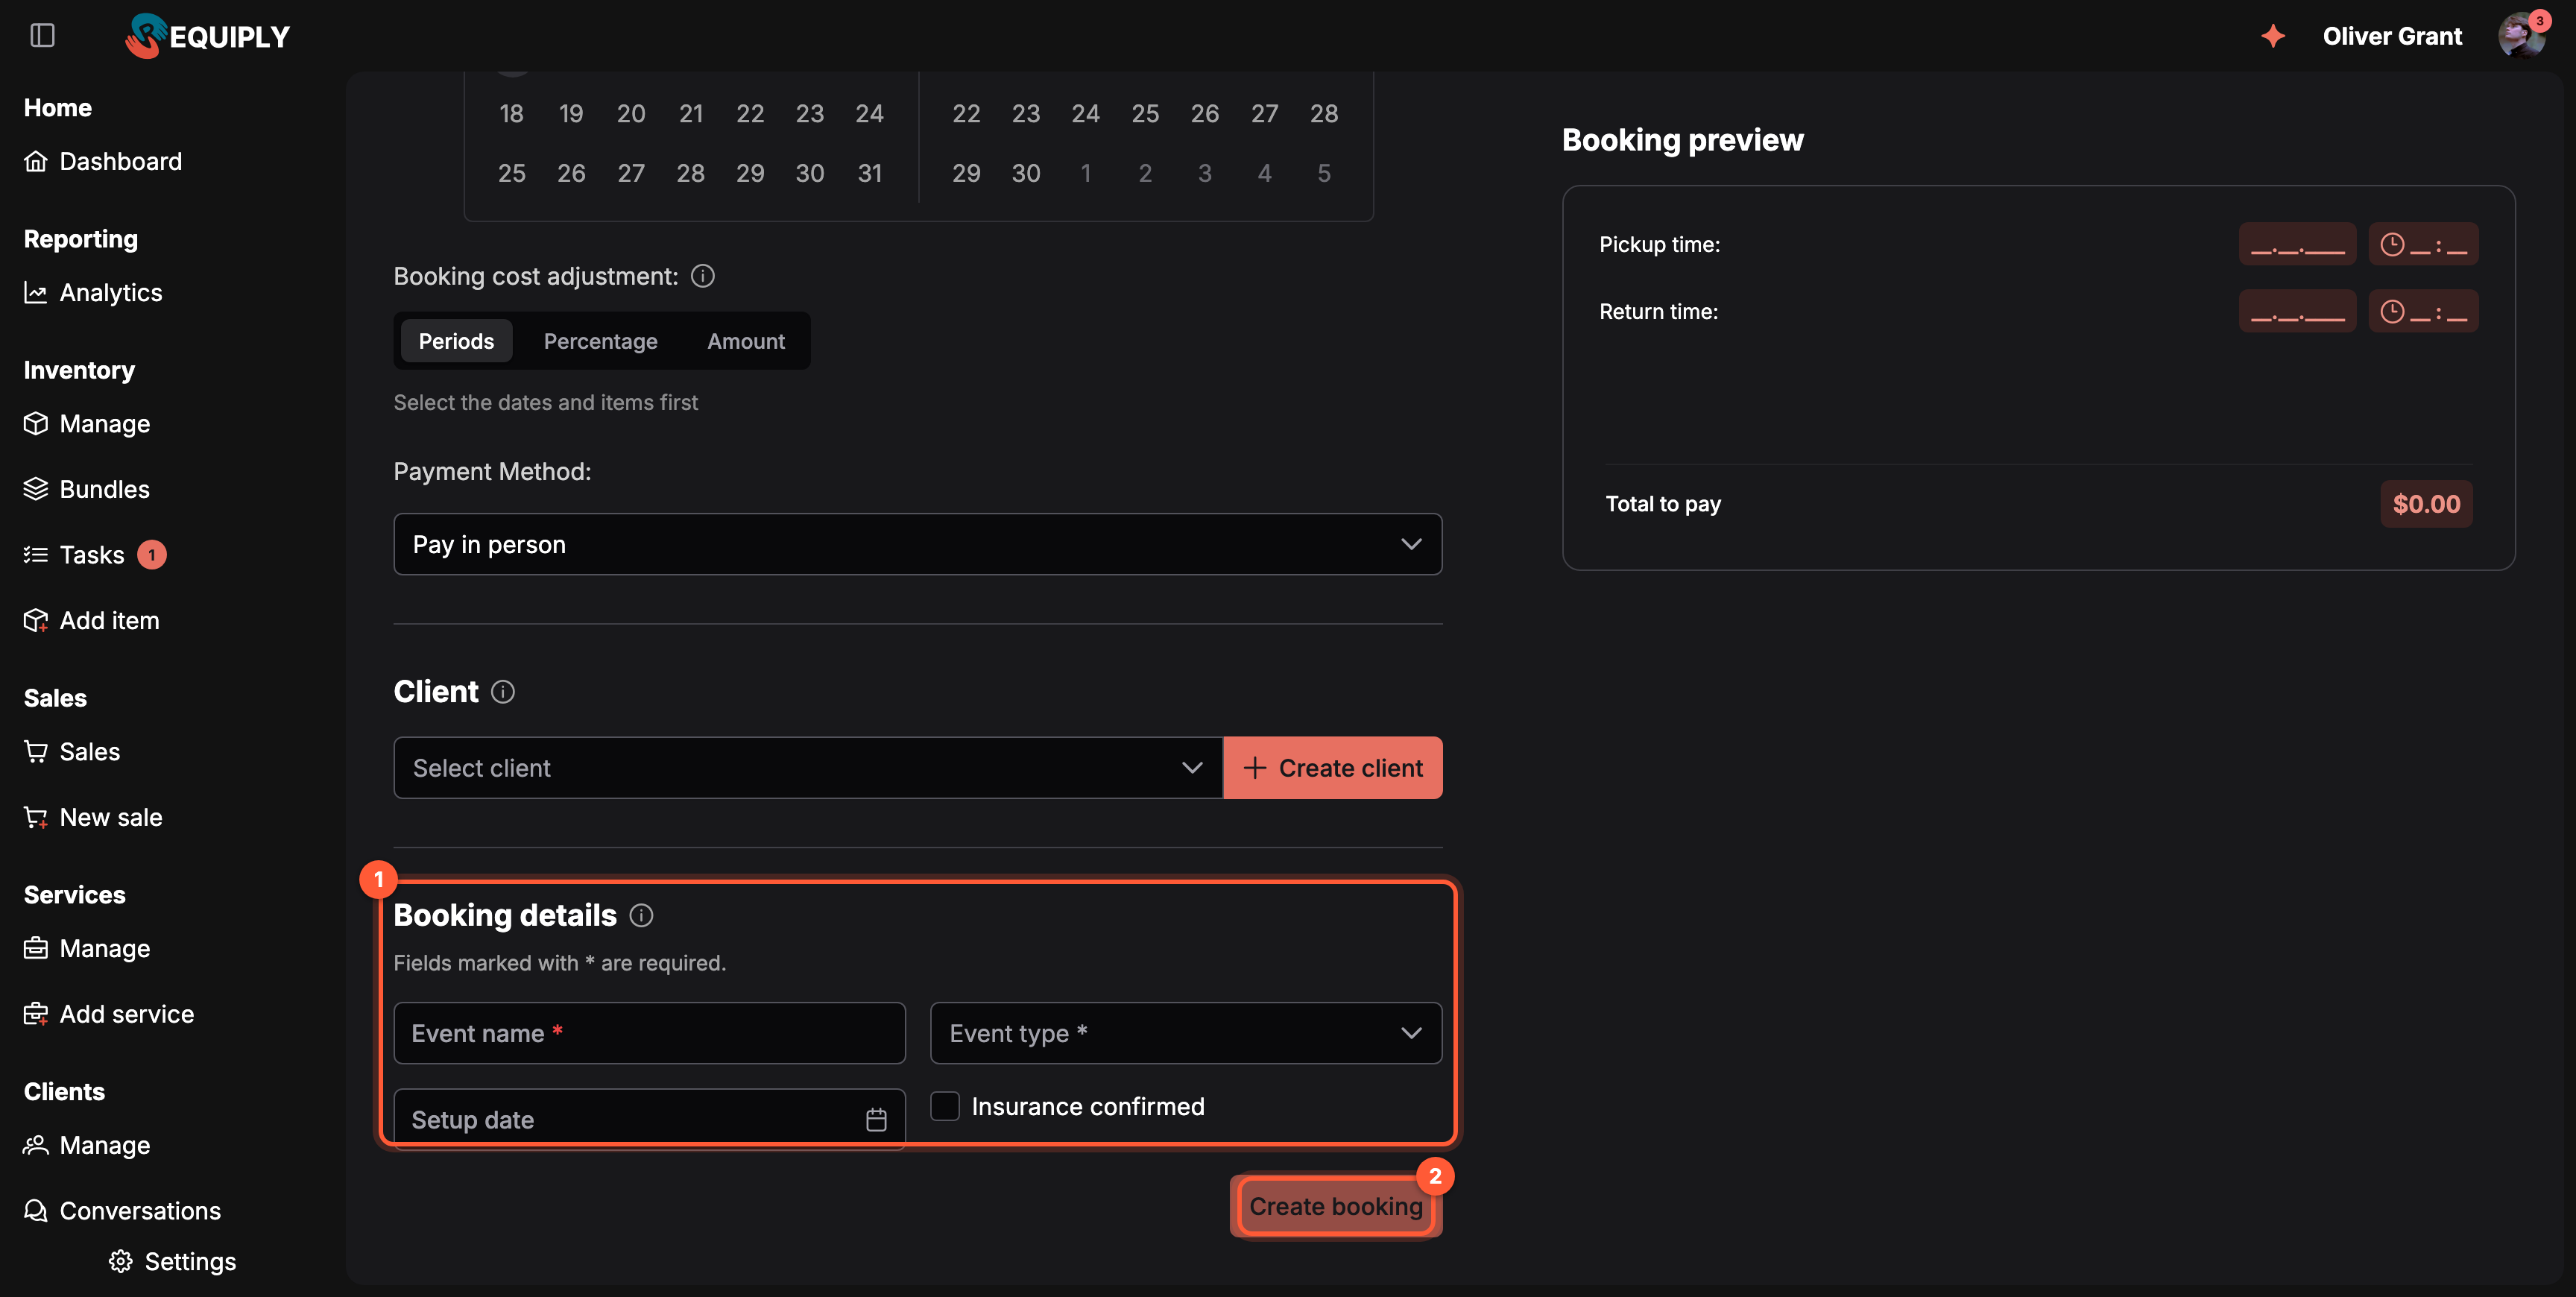The height and width of the screenshot is (1297, 2576).
Task: Click the Settings gear icon
Action: click(121, 1261)
